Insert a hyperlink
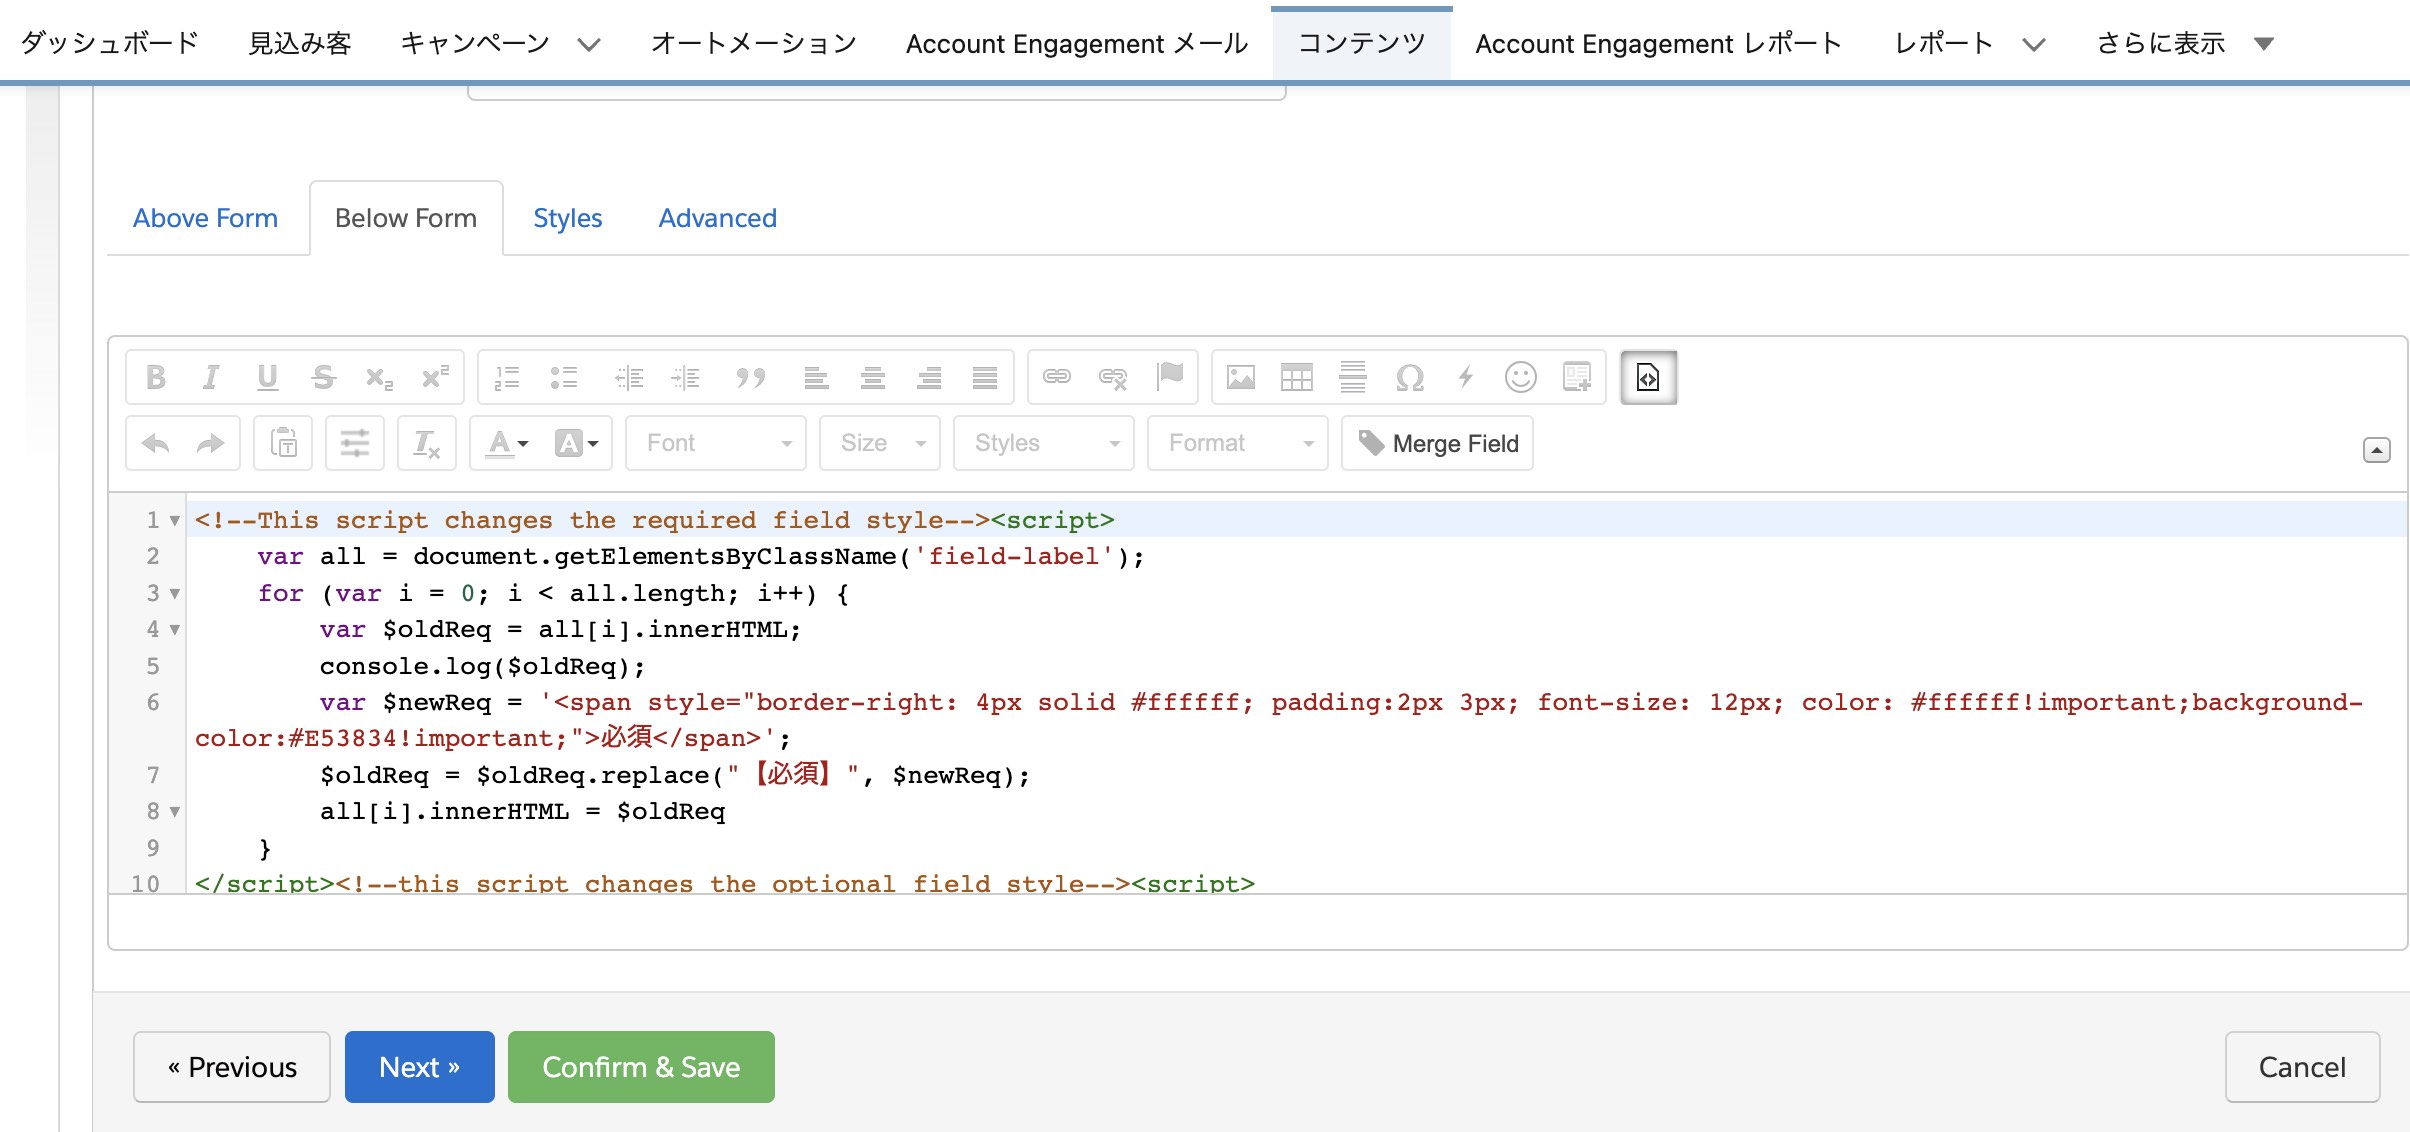 (1057, 377)
